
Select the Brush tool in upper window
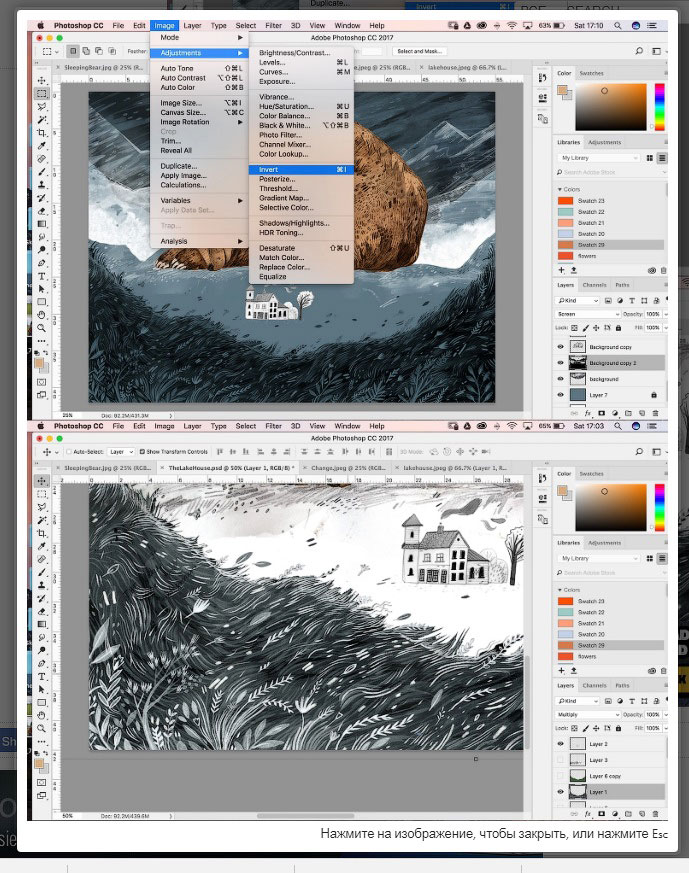[42, 172]
